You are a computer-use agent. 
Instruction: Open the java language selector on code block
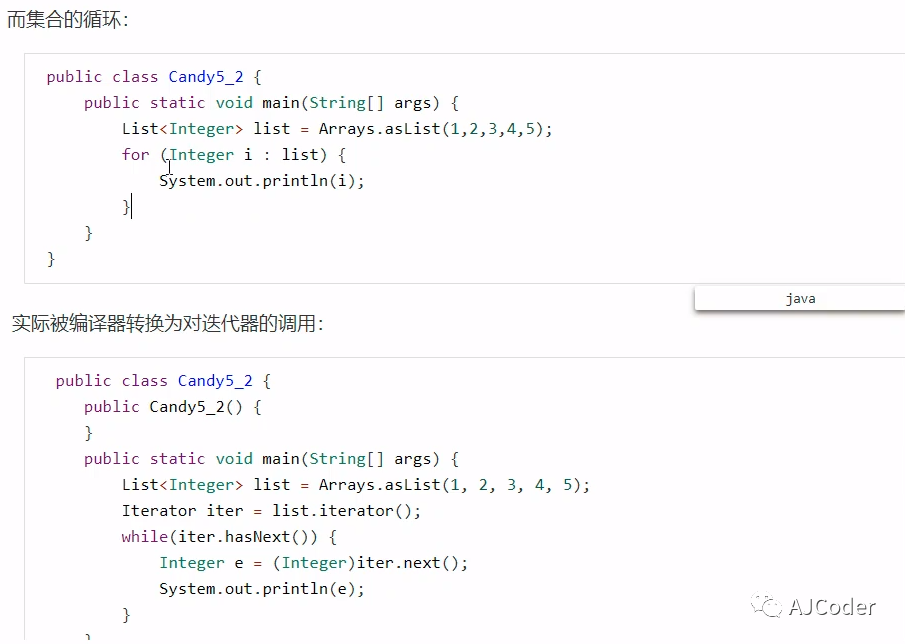[x=800, y=298]
